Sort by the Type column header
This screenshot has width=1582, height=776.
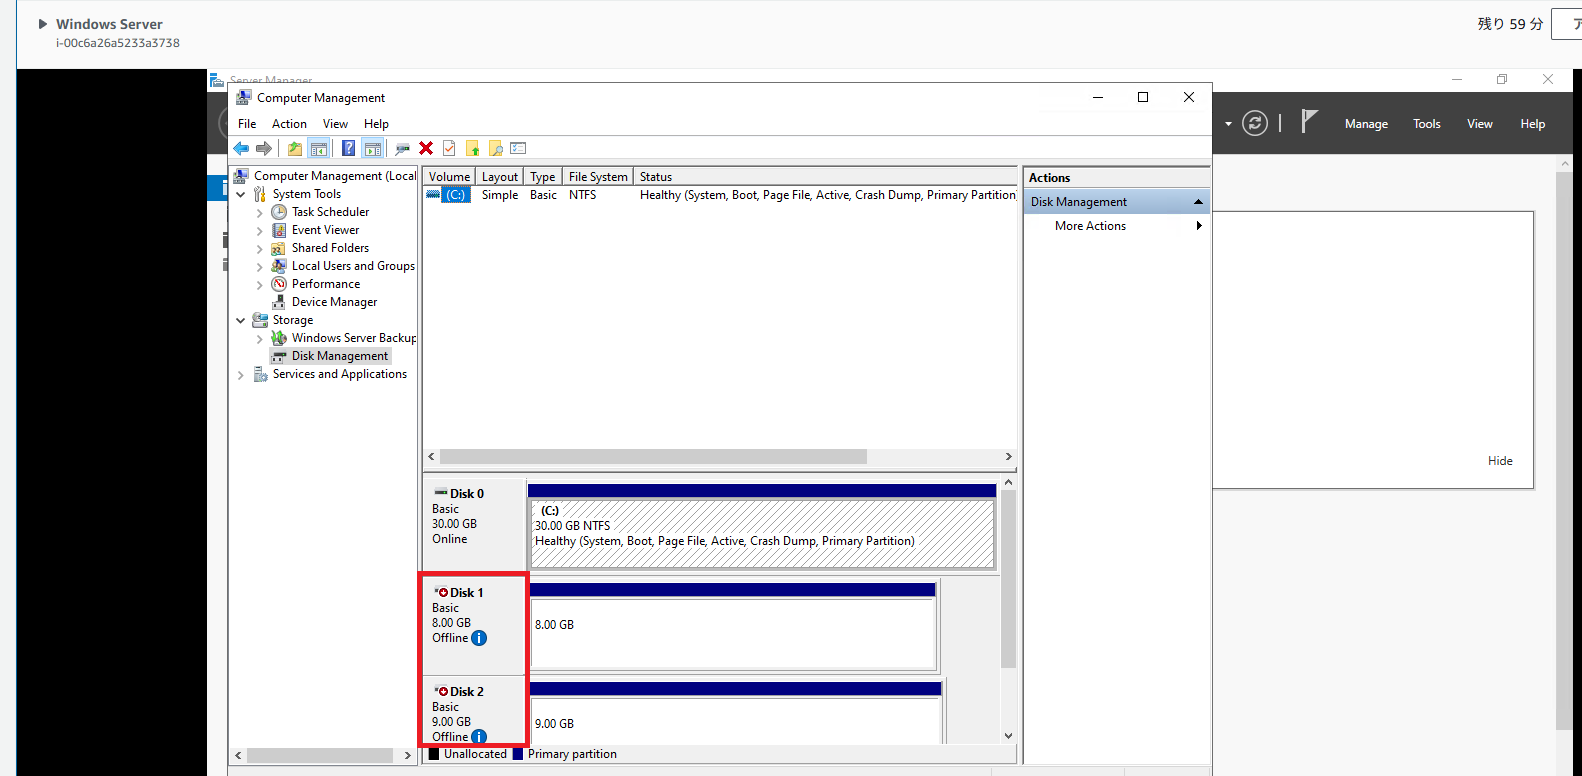(543, 177)
